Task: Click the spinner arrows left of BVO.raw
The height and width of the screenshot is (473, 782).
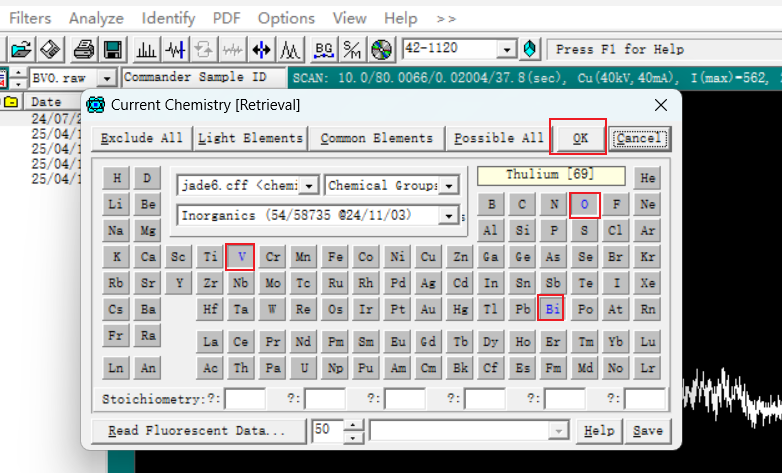Action: click(x=18, y=78)
